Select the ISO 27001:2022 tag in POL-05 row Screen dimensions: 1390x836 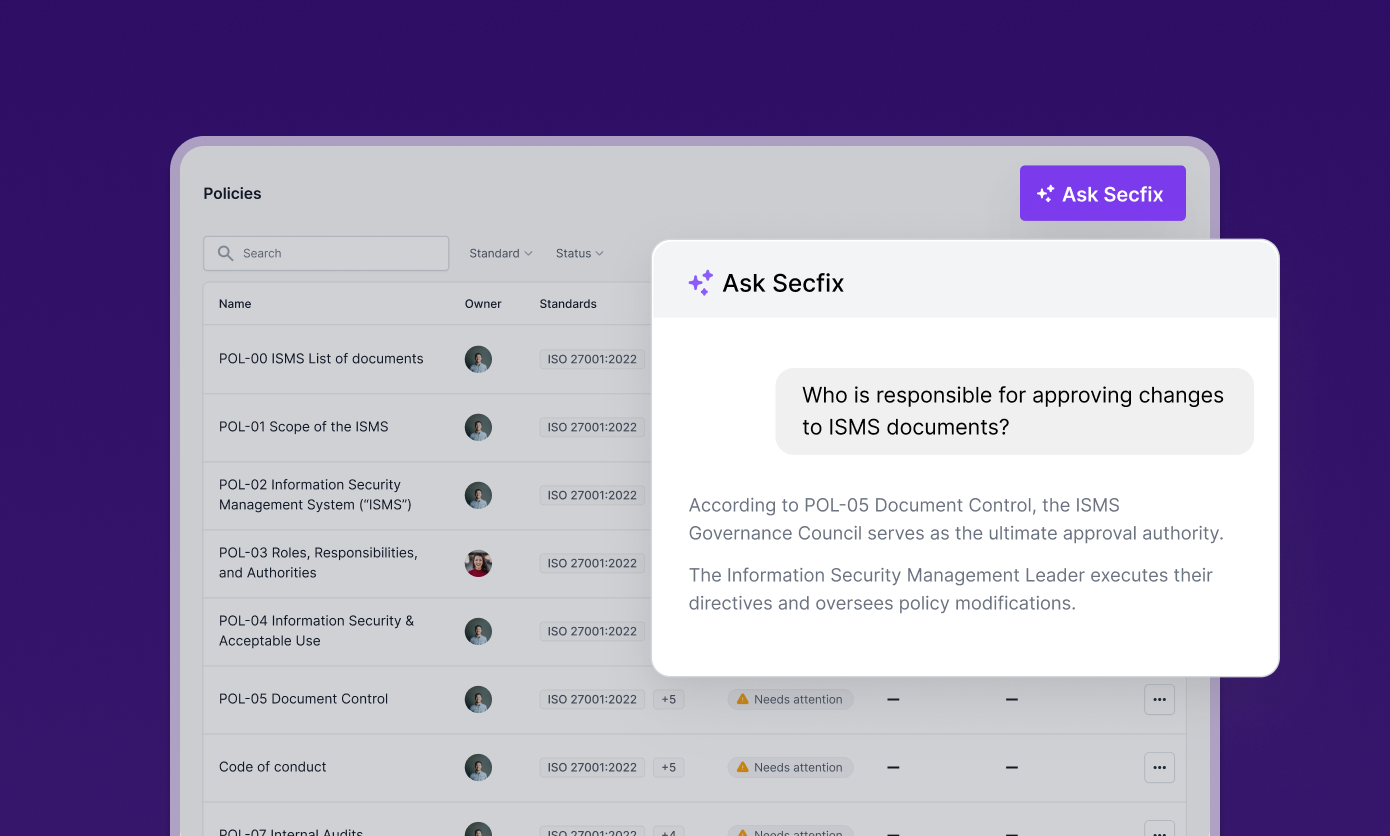point(592,699)
